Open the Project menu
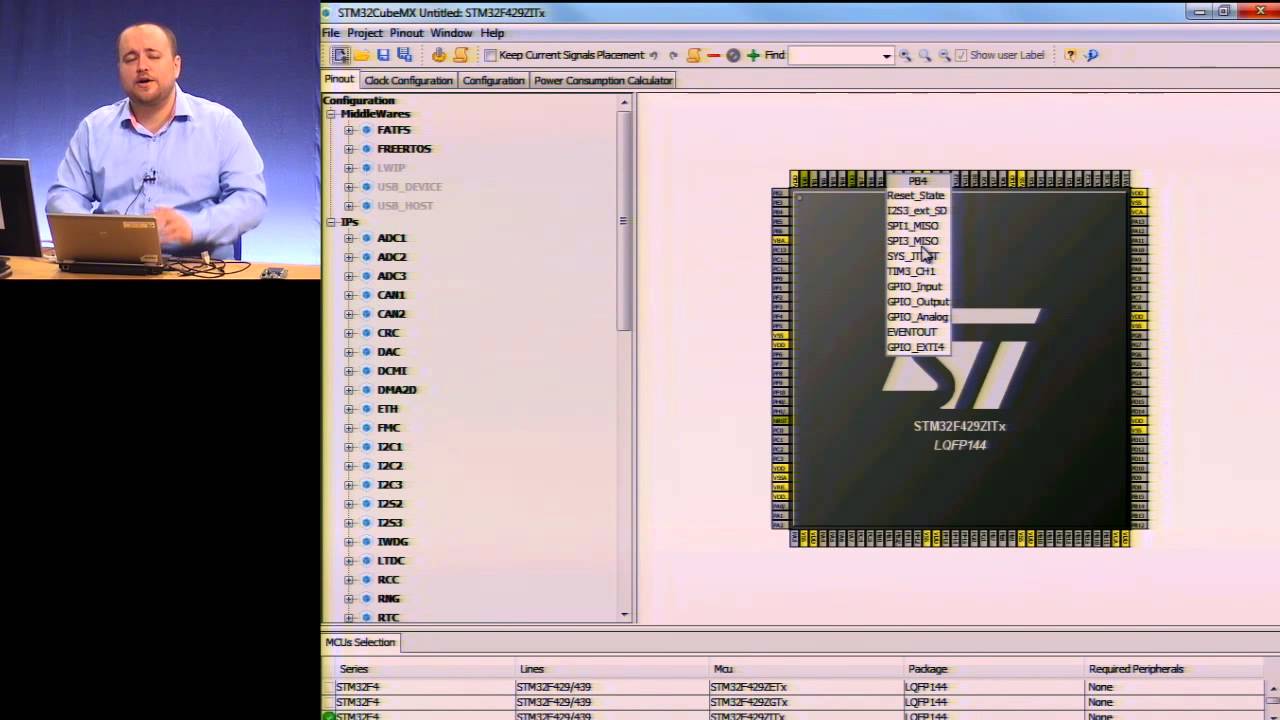The image size is (1280, 720). pos(365,33)
